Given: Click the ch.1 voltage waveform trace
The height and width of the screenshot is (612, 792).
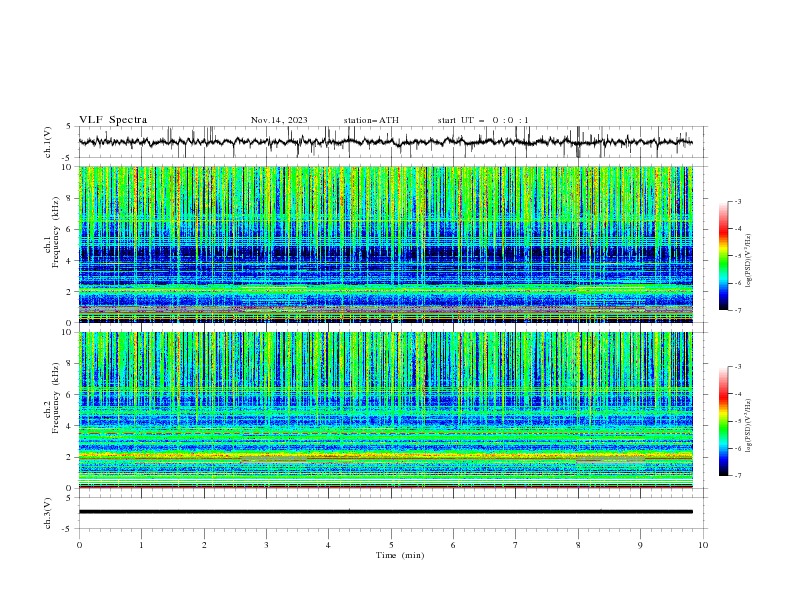Looking at the screenshot, I should pyautogui.click(x=385, y=142).
